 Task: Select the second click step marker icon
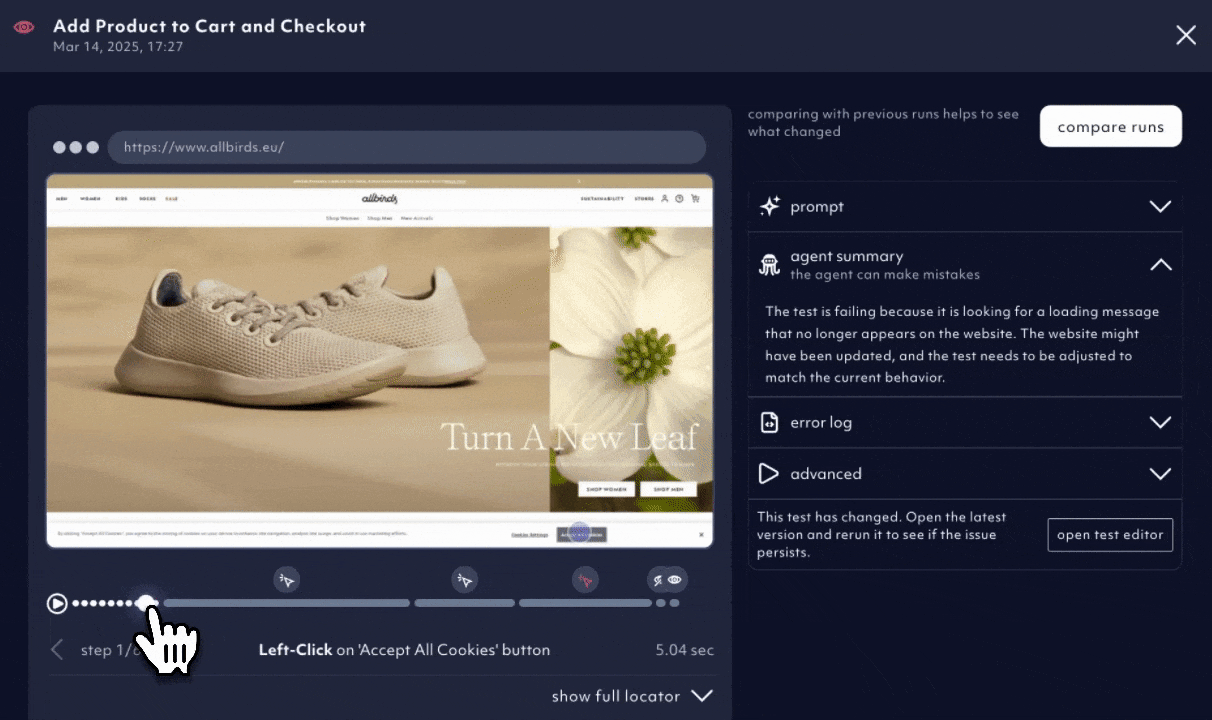(x=464, y=579)
